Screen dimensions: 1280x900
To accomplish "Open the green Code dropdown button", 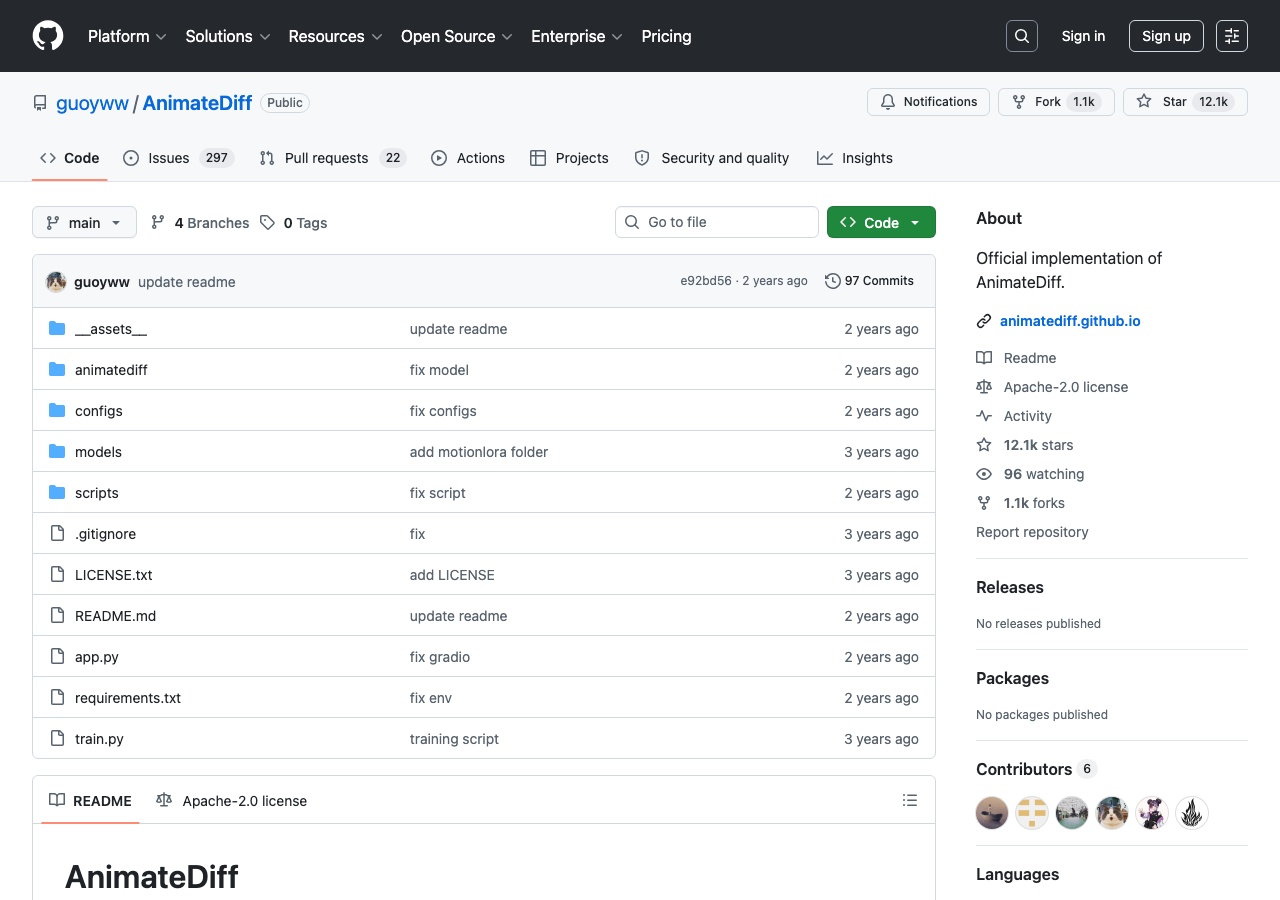I will 881,222.
